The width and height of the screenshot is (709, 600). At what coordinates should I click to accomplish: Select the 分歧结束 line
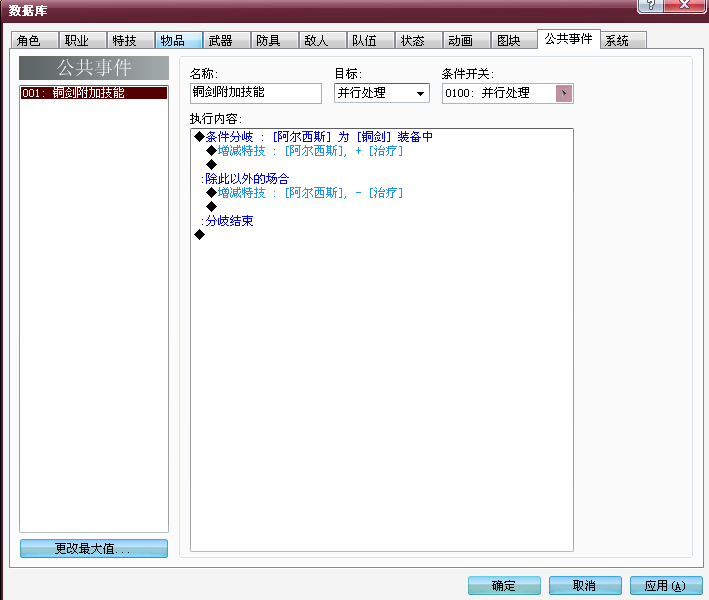tap(227, 221)
